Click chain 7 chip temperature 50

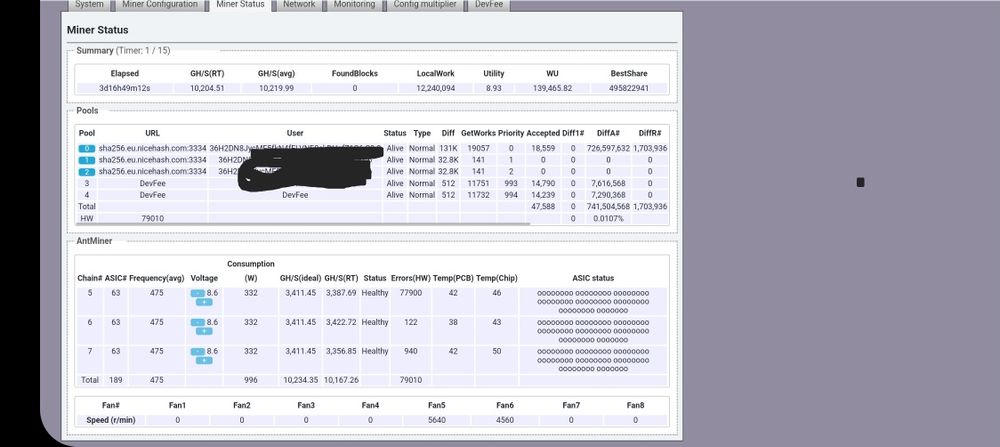tap(497, 351)
